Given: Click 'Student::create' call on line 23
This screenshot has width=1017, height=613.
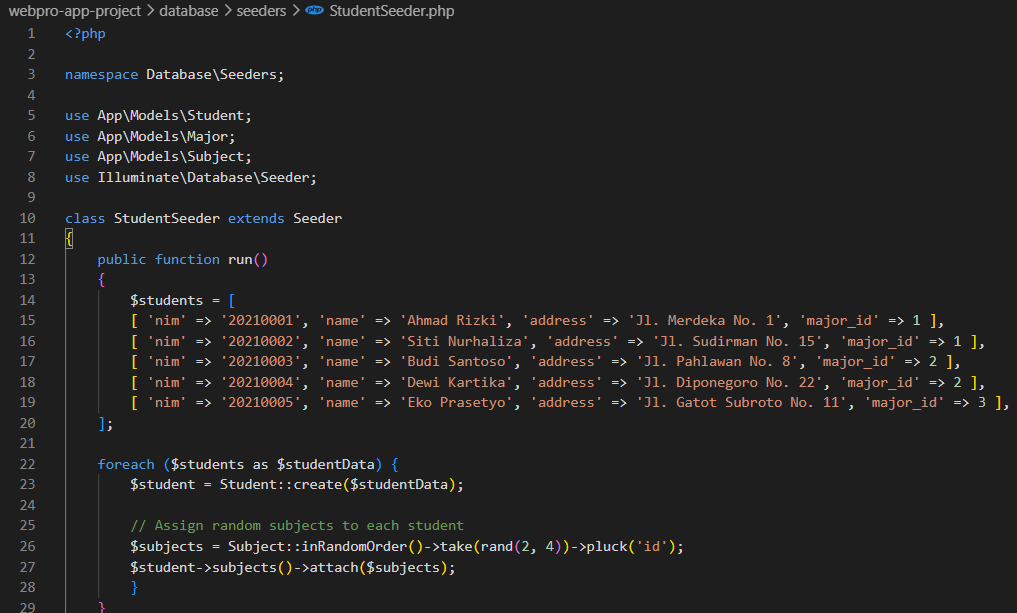Looking at the screenshot, I should pos(281,485).
